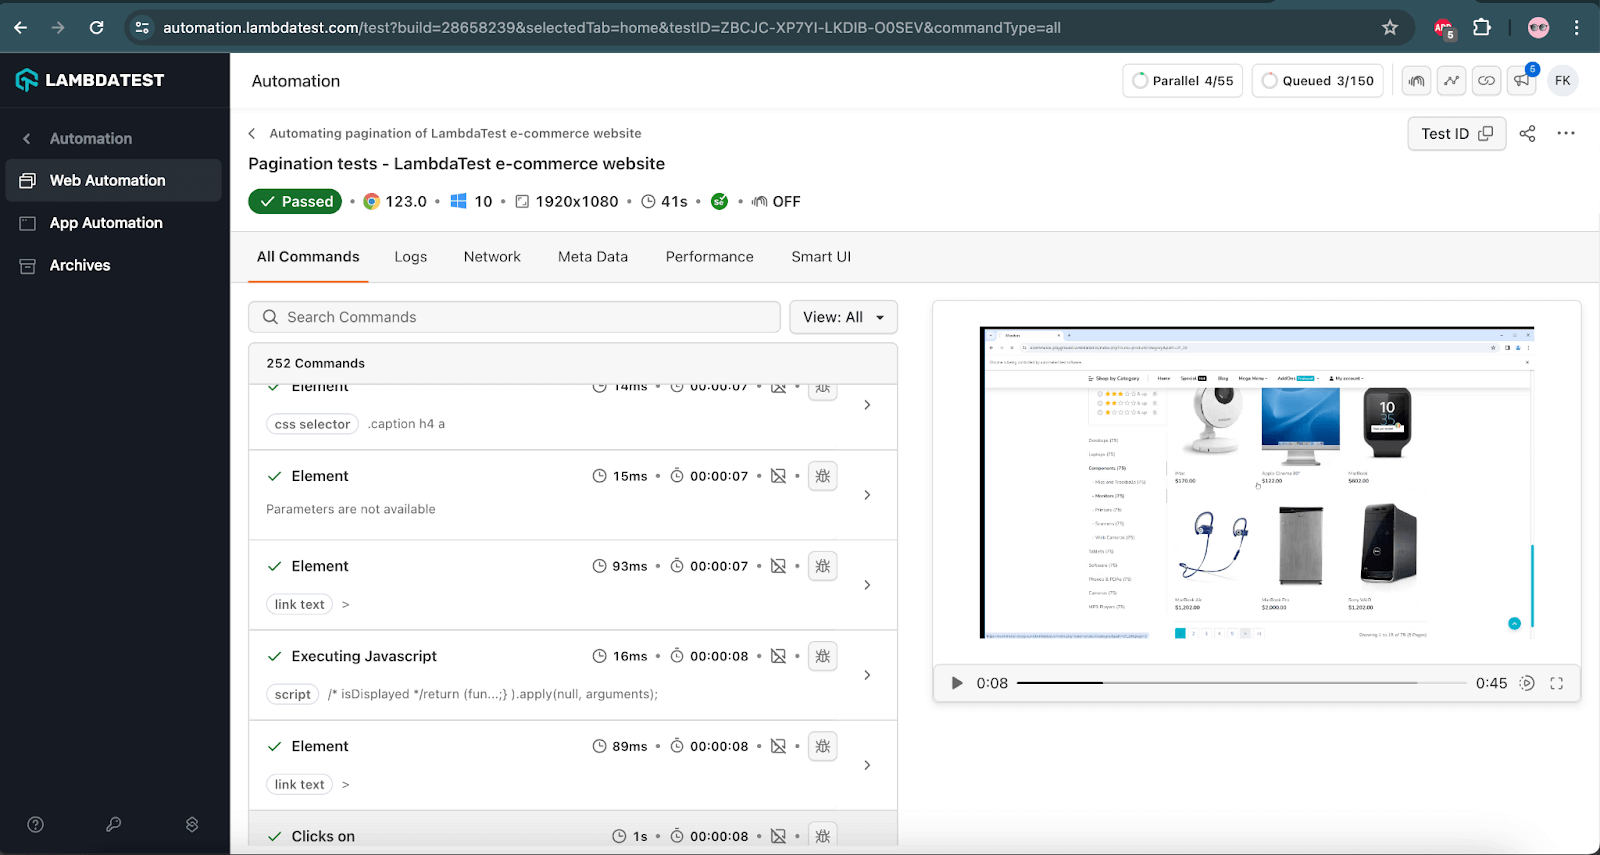Reload the browser page

coord(96,28)
